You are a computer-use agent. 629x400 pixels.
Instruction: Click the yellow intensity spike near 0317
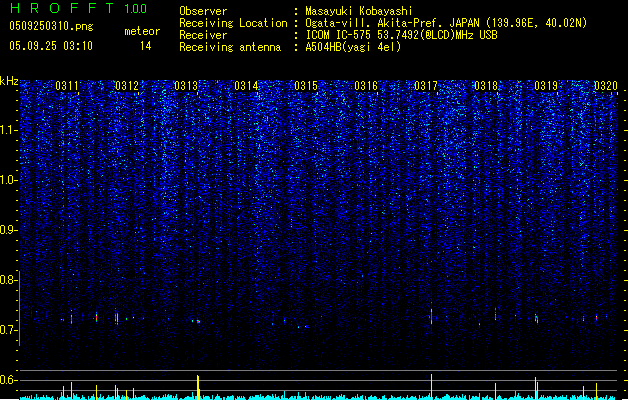(x=431, y=386)
